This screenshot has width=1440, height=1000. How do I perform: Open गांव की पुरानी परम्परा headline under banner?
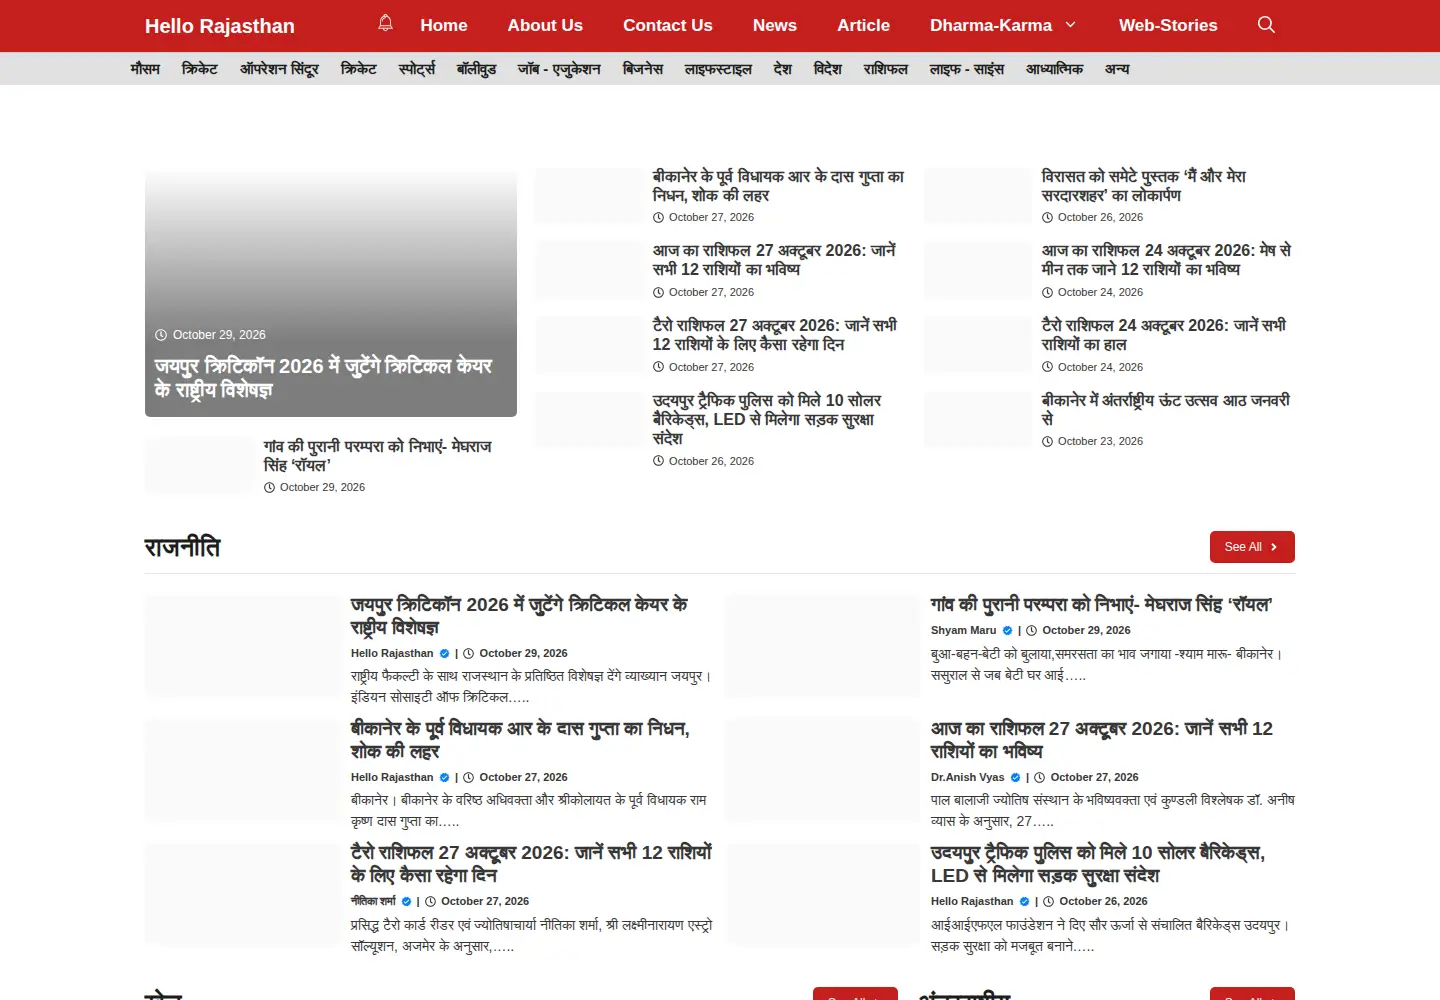(x=378, y=456)
